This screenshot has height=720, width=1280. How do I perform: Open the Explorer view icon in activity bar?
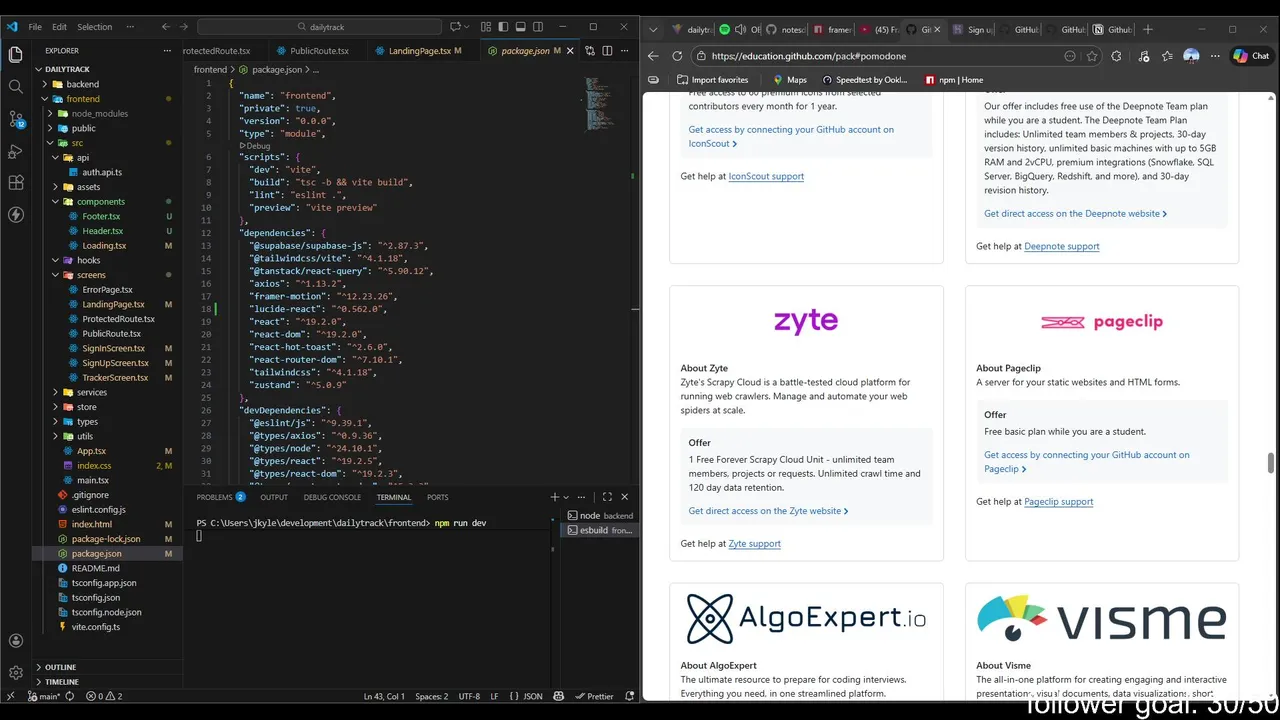[16, 54]
